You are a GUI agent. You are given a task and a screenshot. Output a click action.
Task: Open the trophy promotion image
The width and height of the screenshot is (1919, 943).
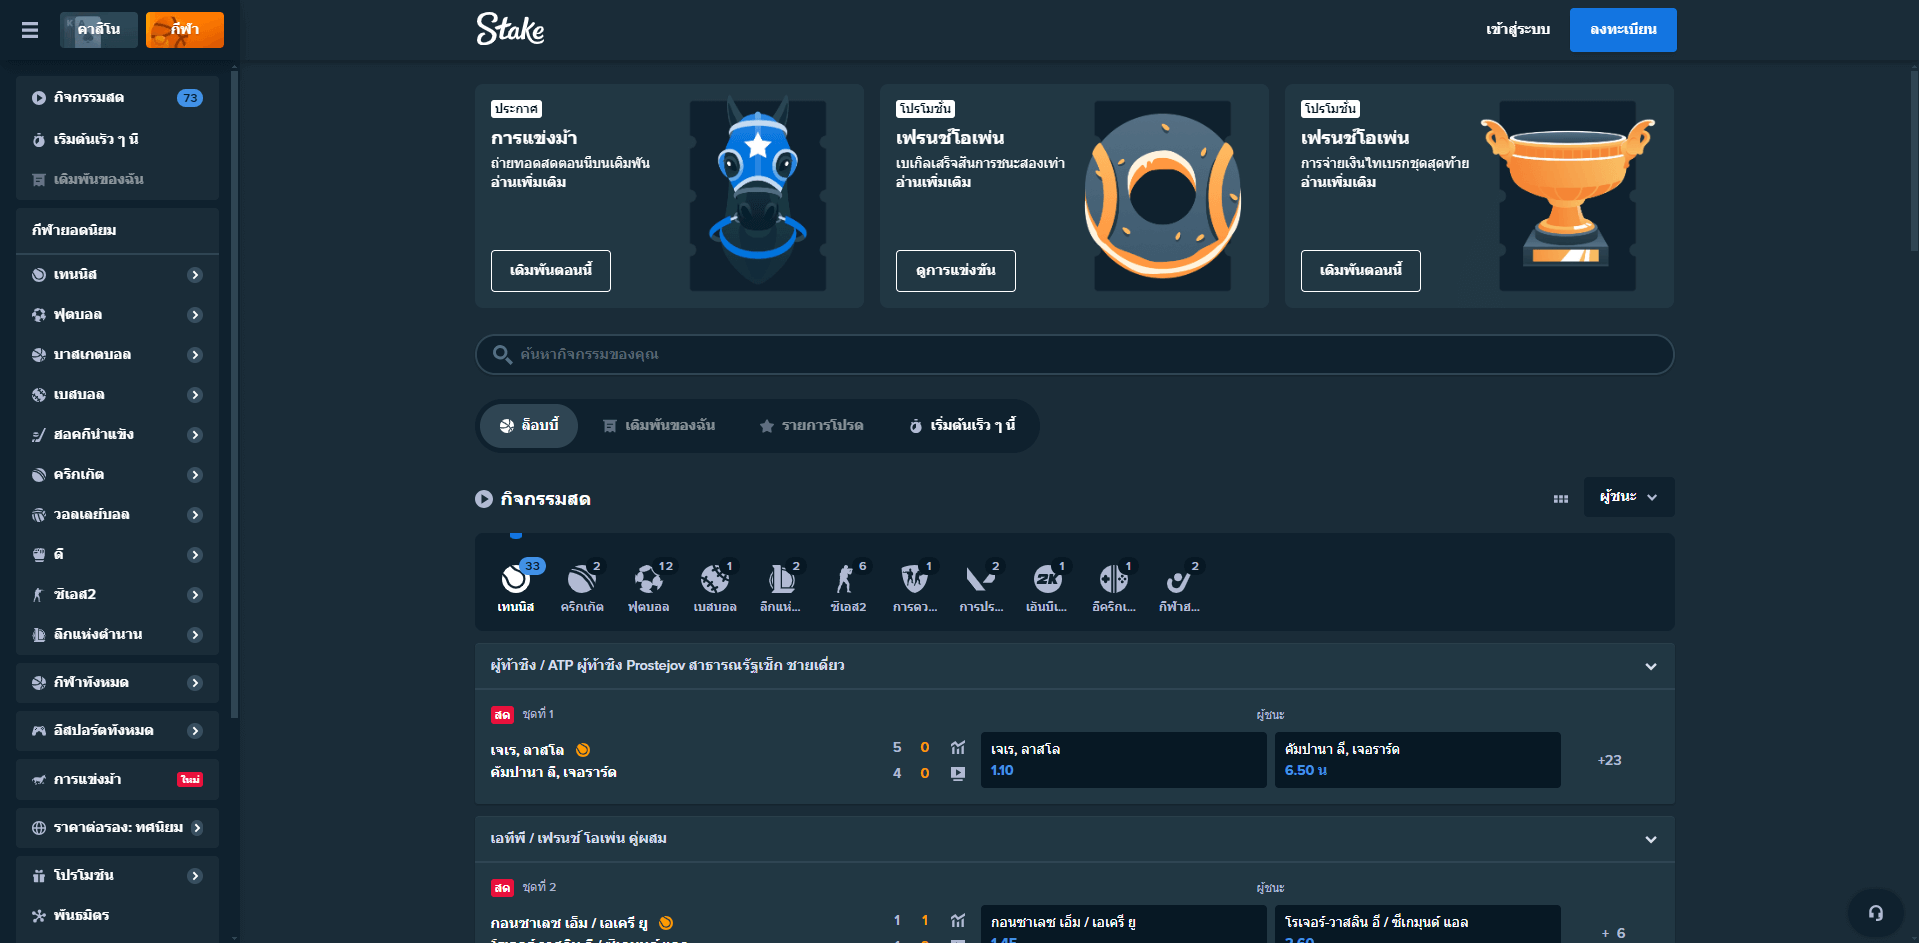[1567, 196]
